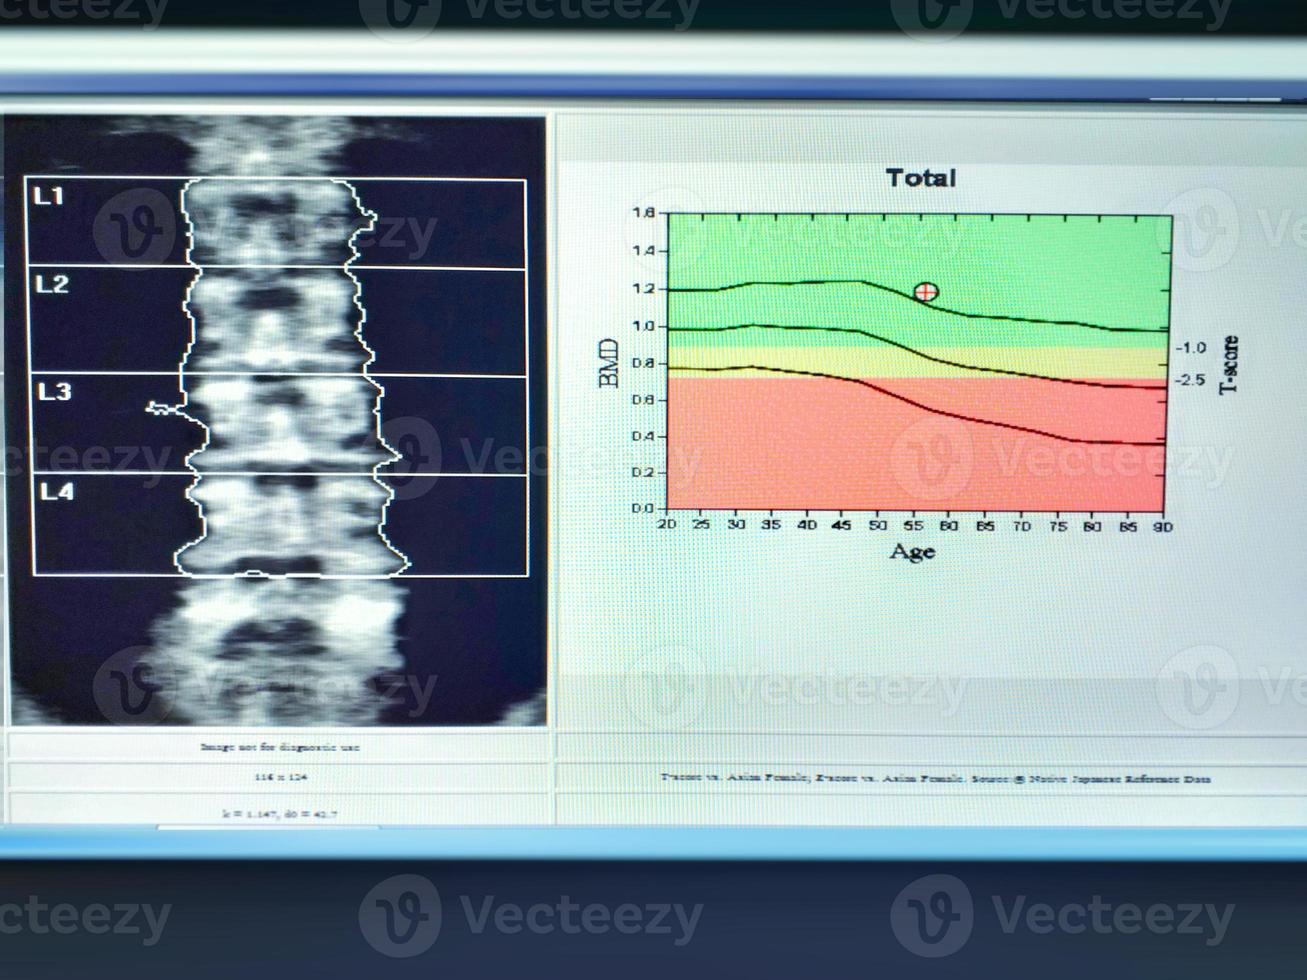Screen dimensions: 1307x980
Task: Click the 'Age' axis label
Action: pos(913,552)
